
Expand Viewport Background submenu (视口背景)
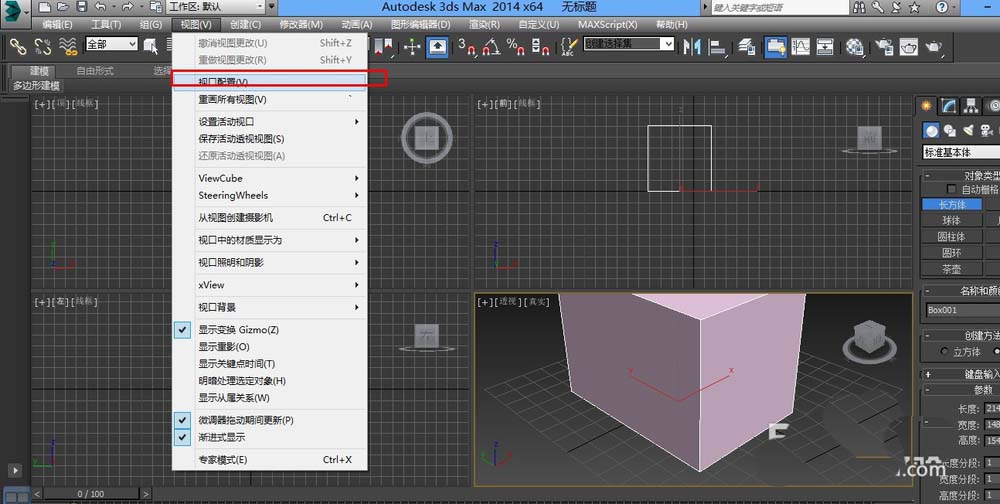(270, 308)
